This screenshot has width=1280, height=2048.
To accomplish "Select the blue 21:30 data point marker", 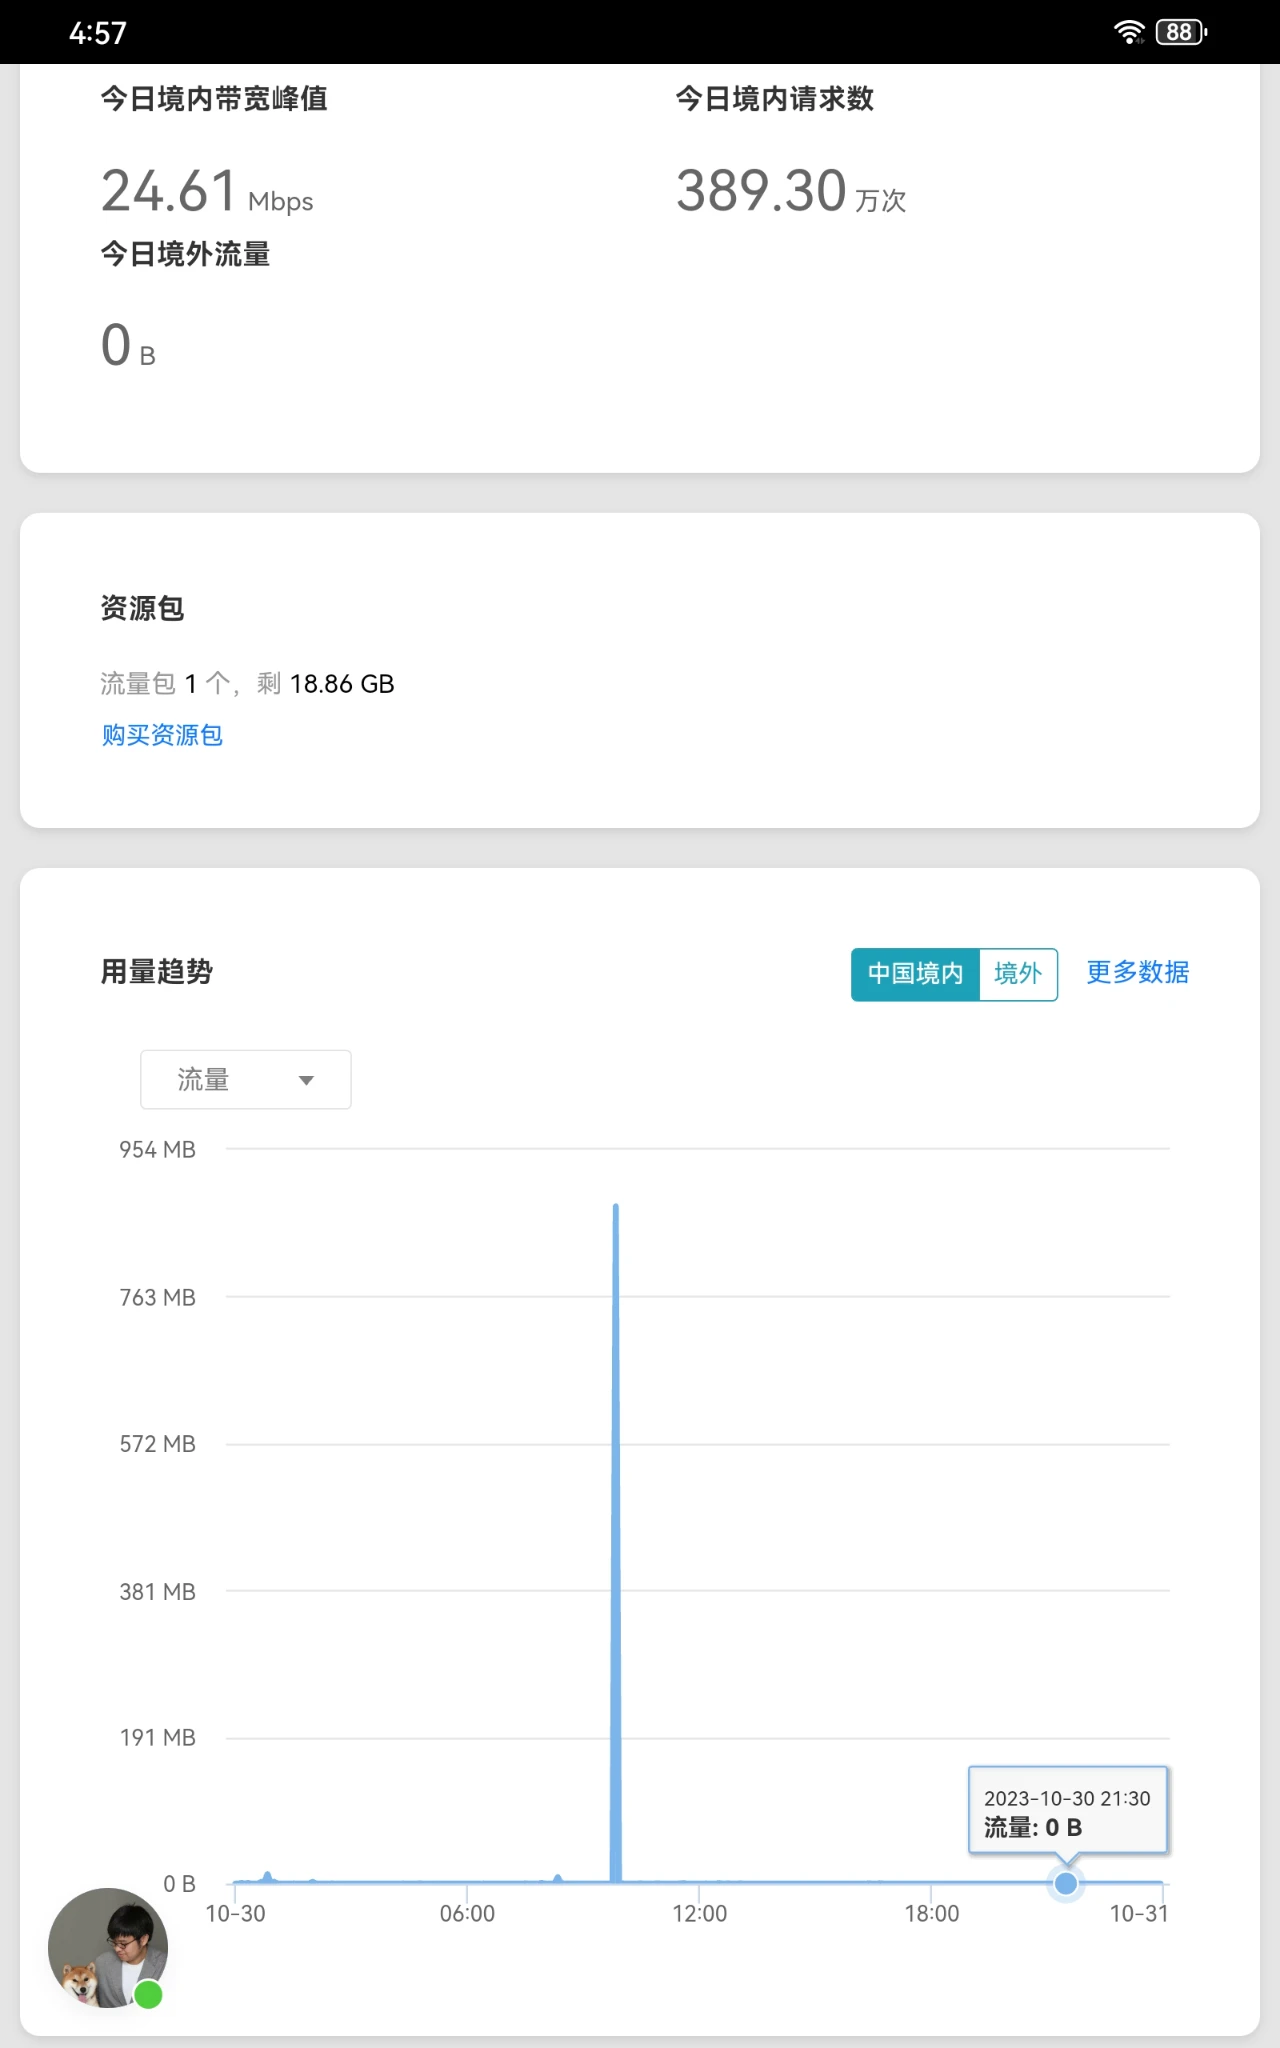I will tap(1066, 1883).
